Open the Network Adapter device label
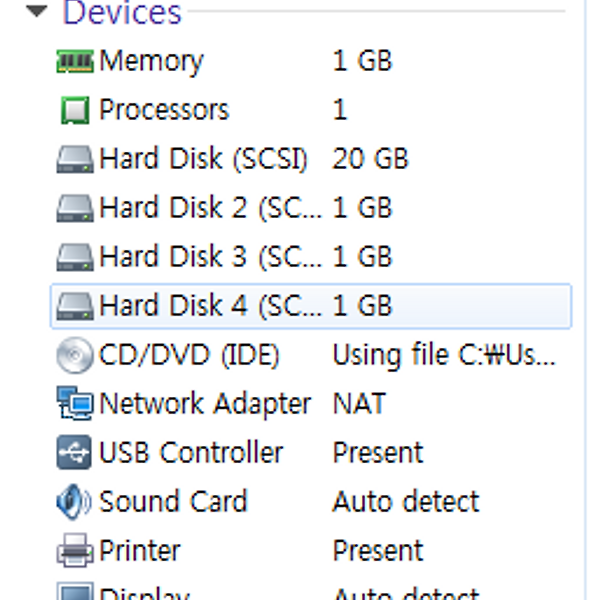Screen dimensions: 600x600 click(205, 404)
